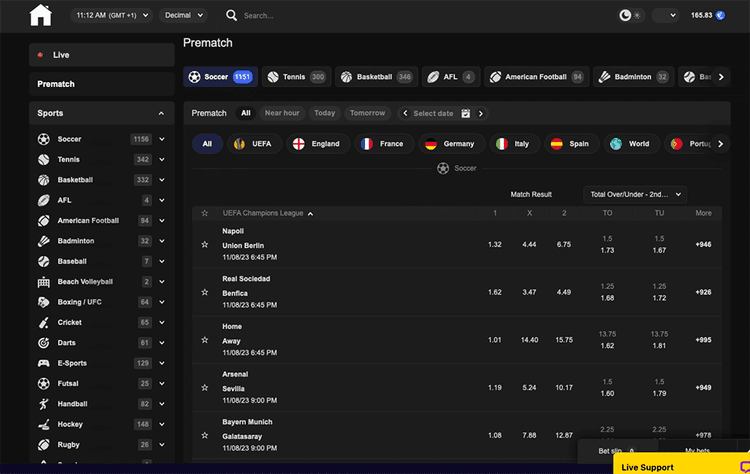Click the Beach Volleyball sidebar icon
750x474 pixels.
(44, 282)
